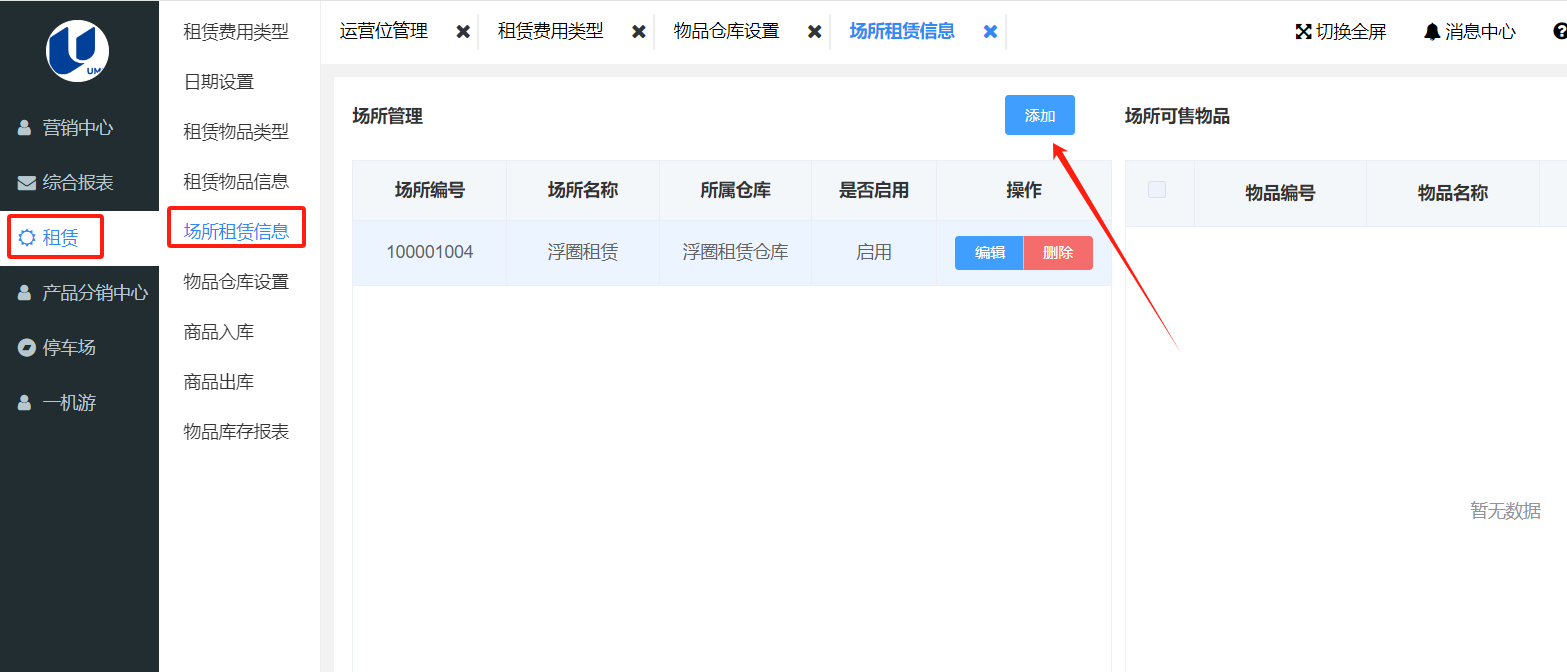Open 营销中心 in the sidebar
The image size is (1567, 672).
78,128
